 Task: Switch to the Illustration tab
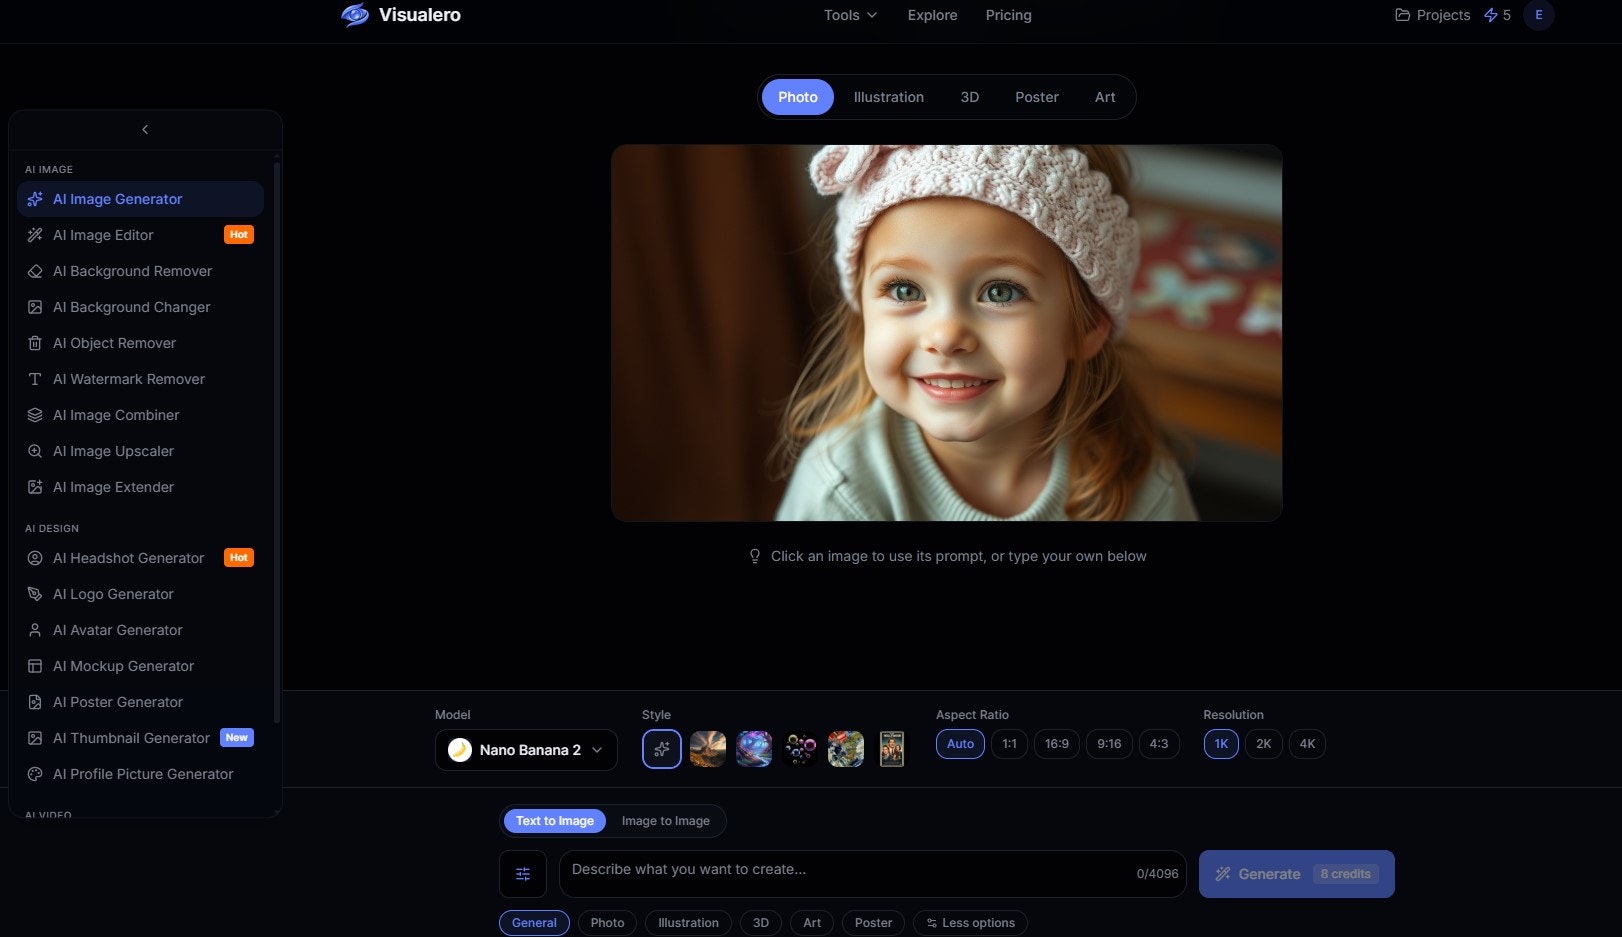click(x=888, y=96)
